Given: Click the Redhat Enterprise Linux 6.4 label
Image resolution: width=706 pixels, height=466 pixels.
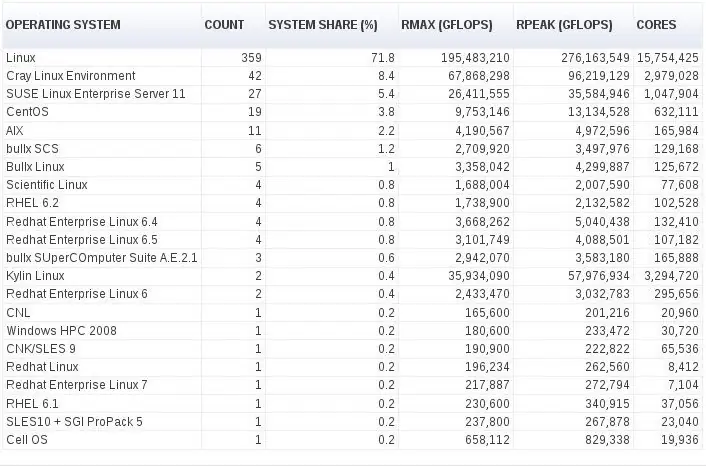Looking at the screenshot, I should pyautogui.click(x=81, y=222).
